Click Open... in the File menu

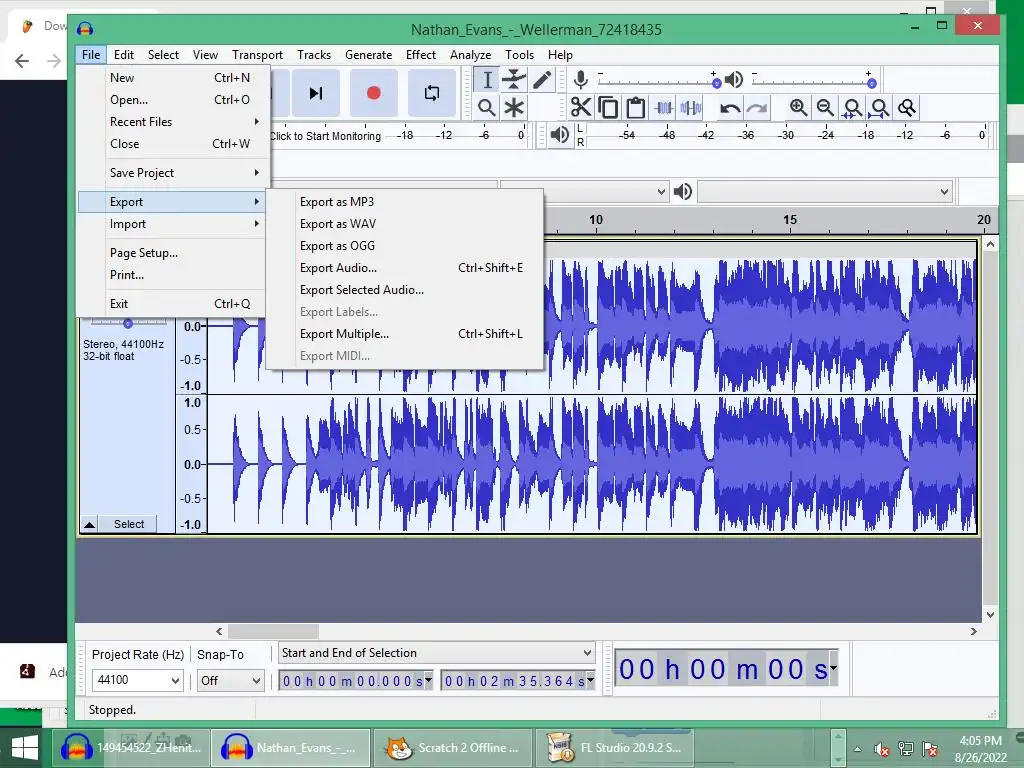pyautogui.click(x=173, y=99)
